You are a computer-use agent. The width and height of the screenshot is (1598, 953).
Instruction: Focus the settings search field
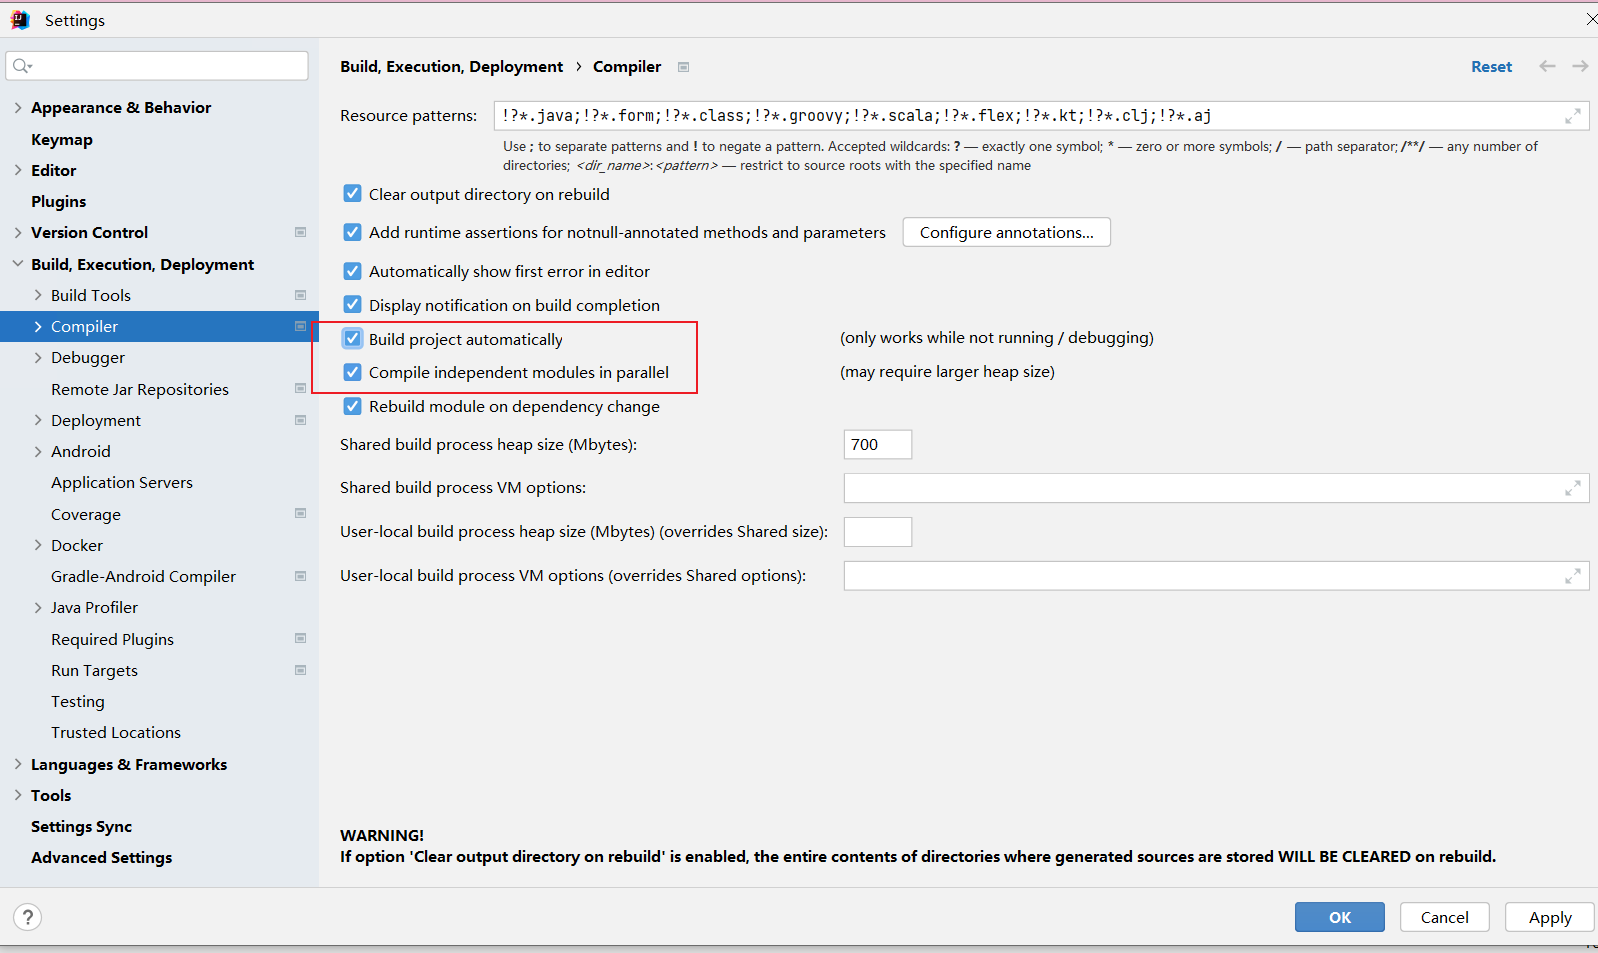coord(157,66)
